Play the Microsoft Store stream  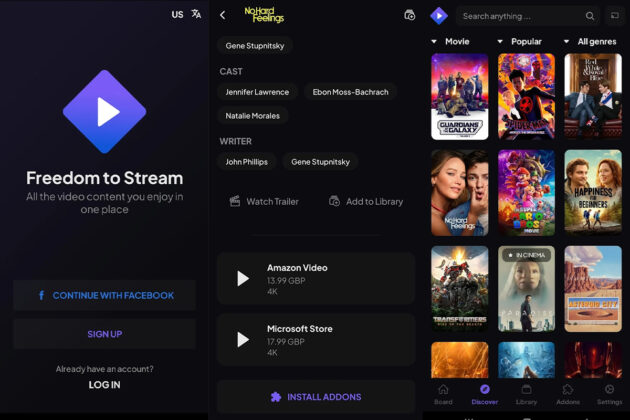pyautogui.click(x=243, y=340)
